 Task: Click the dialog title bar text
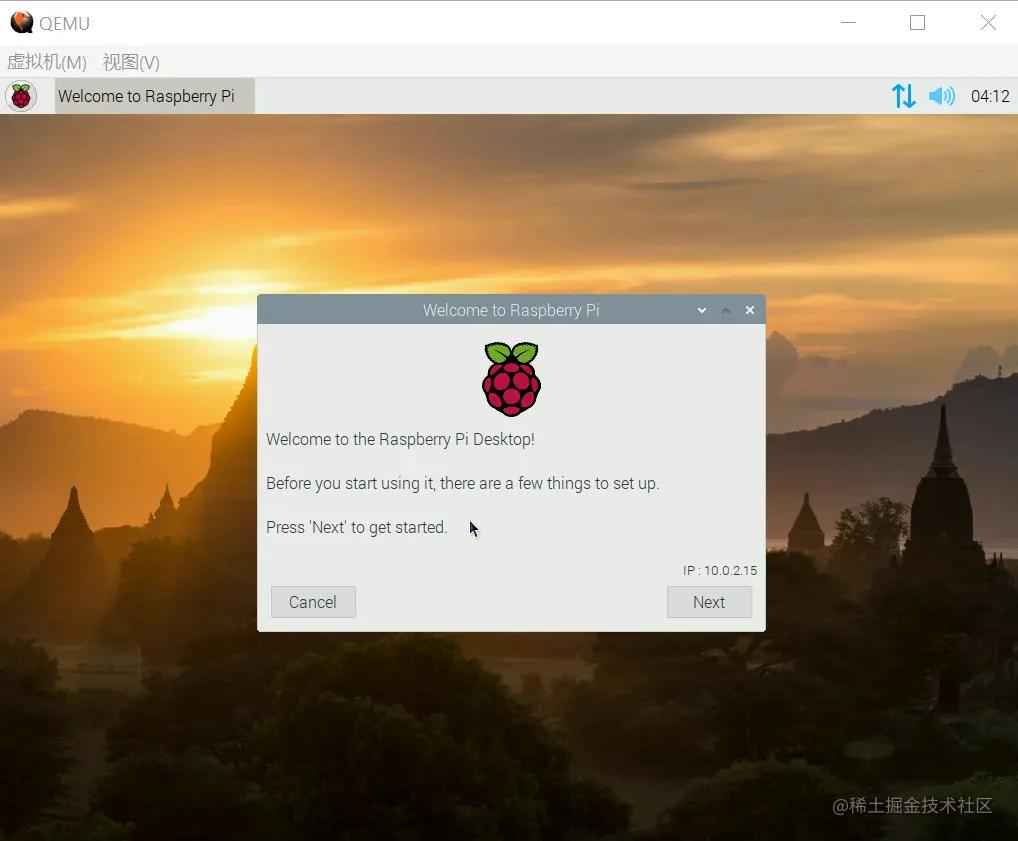(511, 310)
